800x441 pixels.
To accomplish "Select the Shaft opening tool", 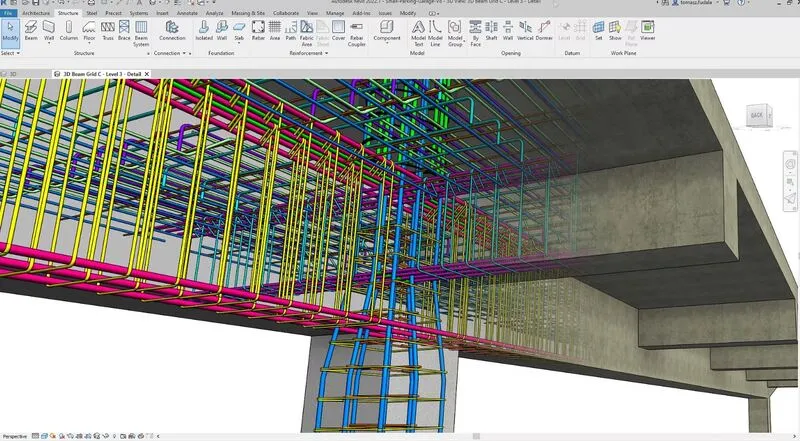I will click(x=491, y=31).
